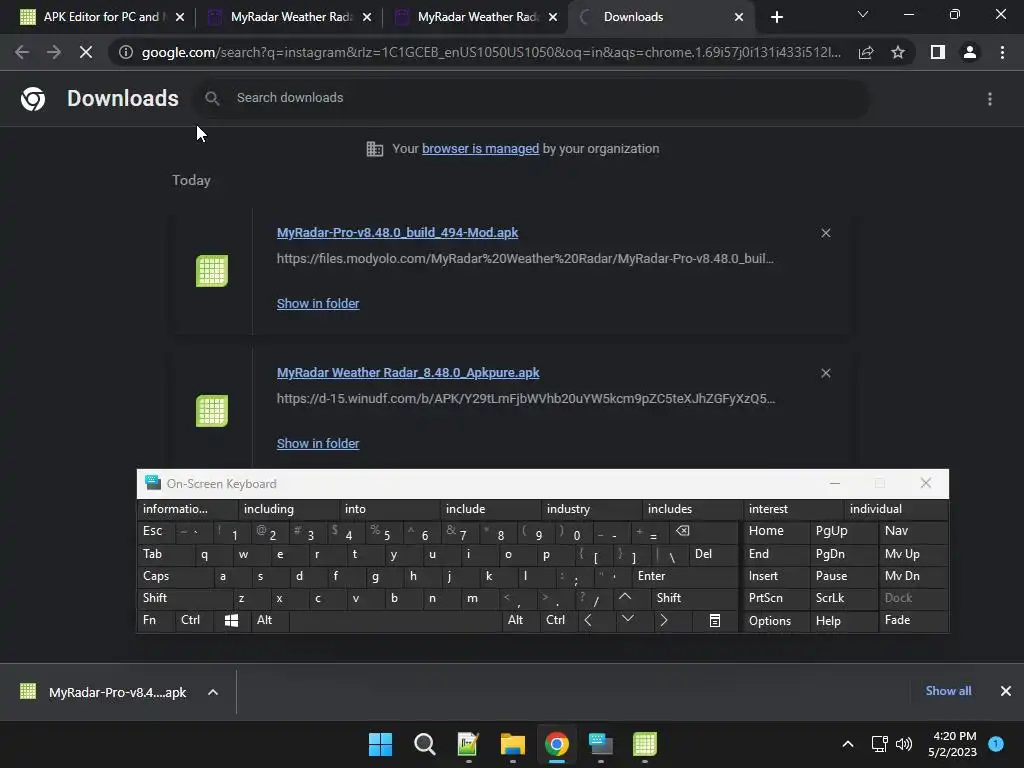Switch to second MyRadar Weather Radar tab
Screen dimensions: 1024x768
[x=291, y=17]
